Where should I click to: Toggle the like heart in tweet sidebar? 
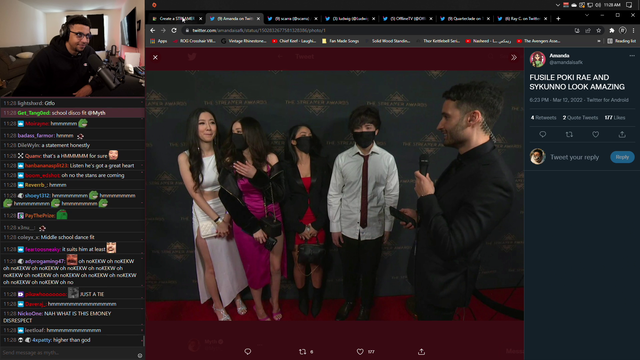596,134
